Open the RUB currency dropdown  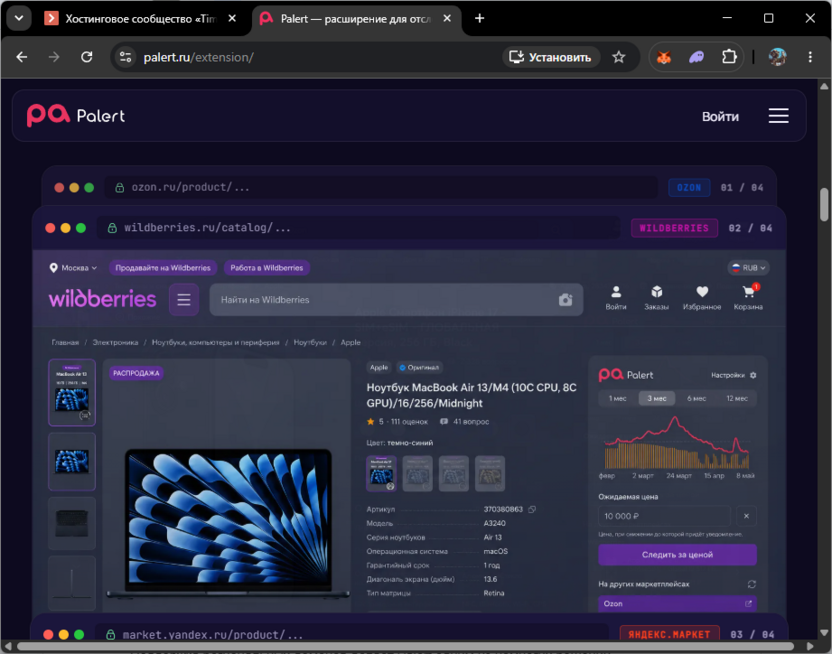point(748,268)
